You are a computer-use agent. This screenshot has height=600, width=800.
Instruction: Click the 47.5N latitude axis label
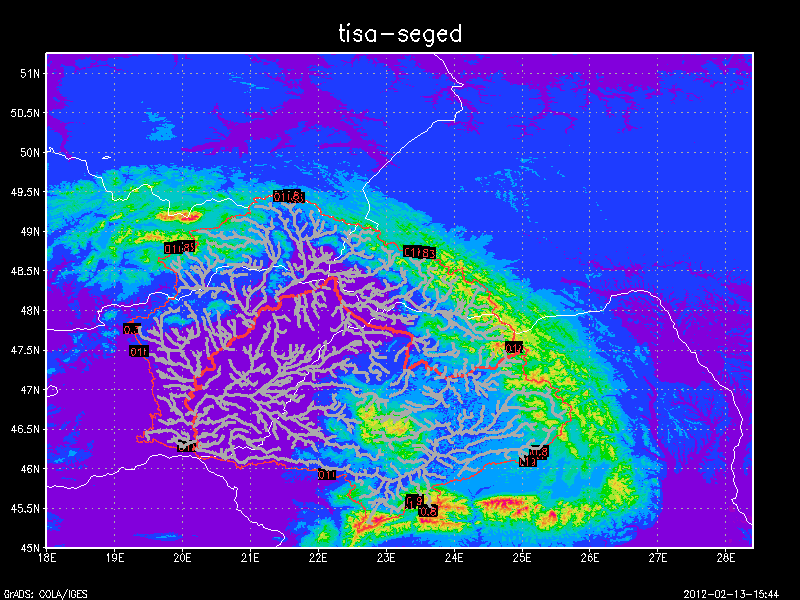pyautogui.click(x=25, y=350)
